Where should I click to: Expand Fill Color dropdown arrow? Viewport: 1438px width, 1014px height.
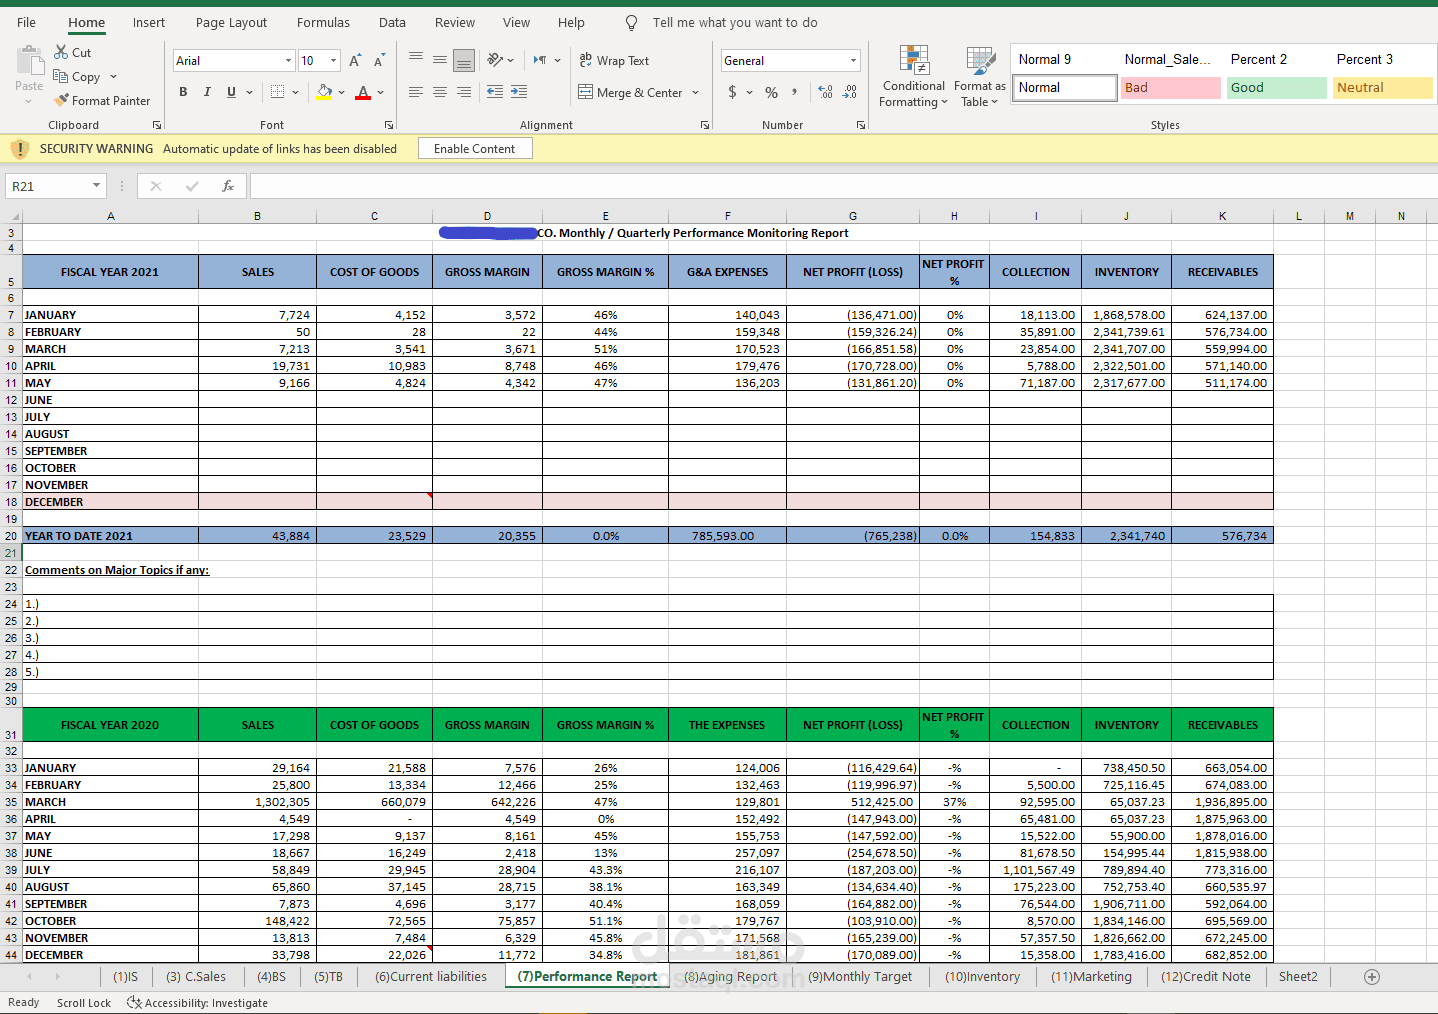coord(341,92)
